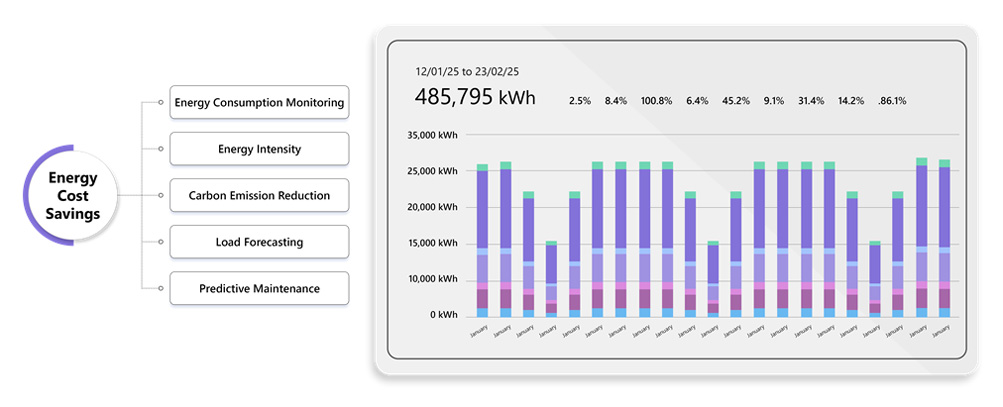Select the 2.5% percentage figure

[580, 101]
